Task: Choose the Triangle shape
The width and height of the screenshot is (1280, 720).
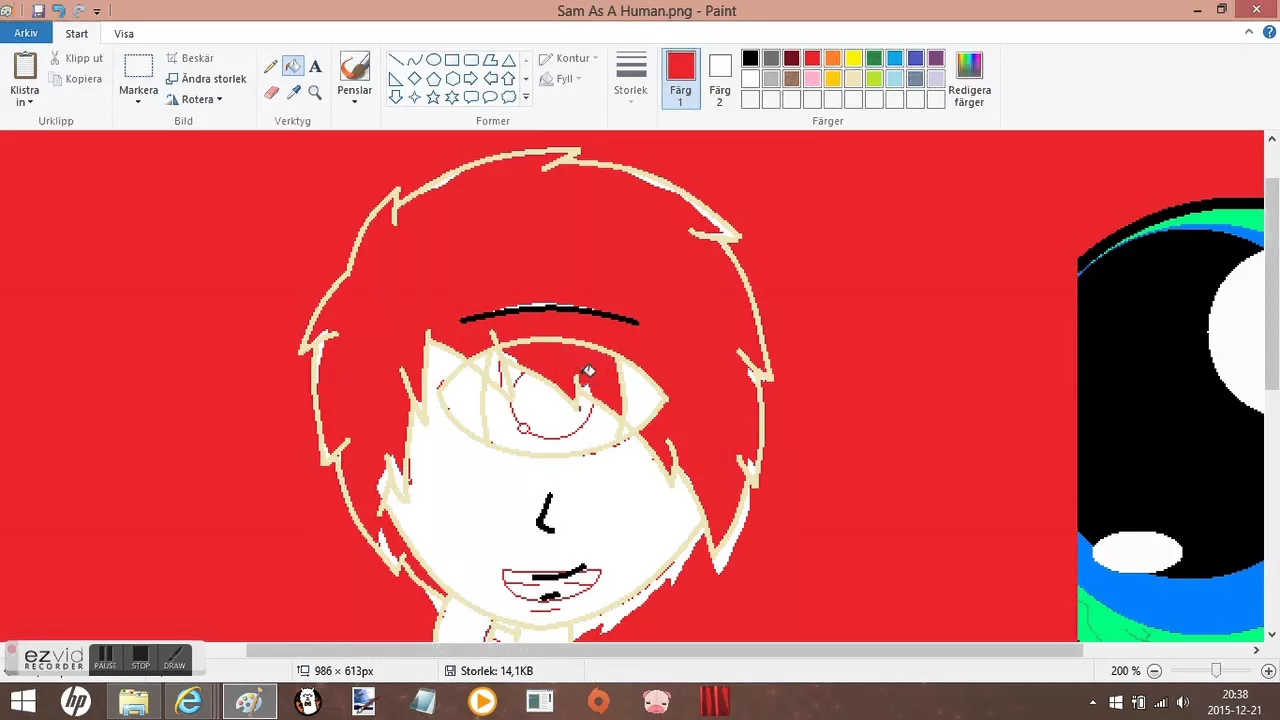Action: pos(509,60)
